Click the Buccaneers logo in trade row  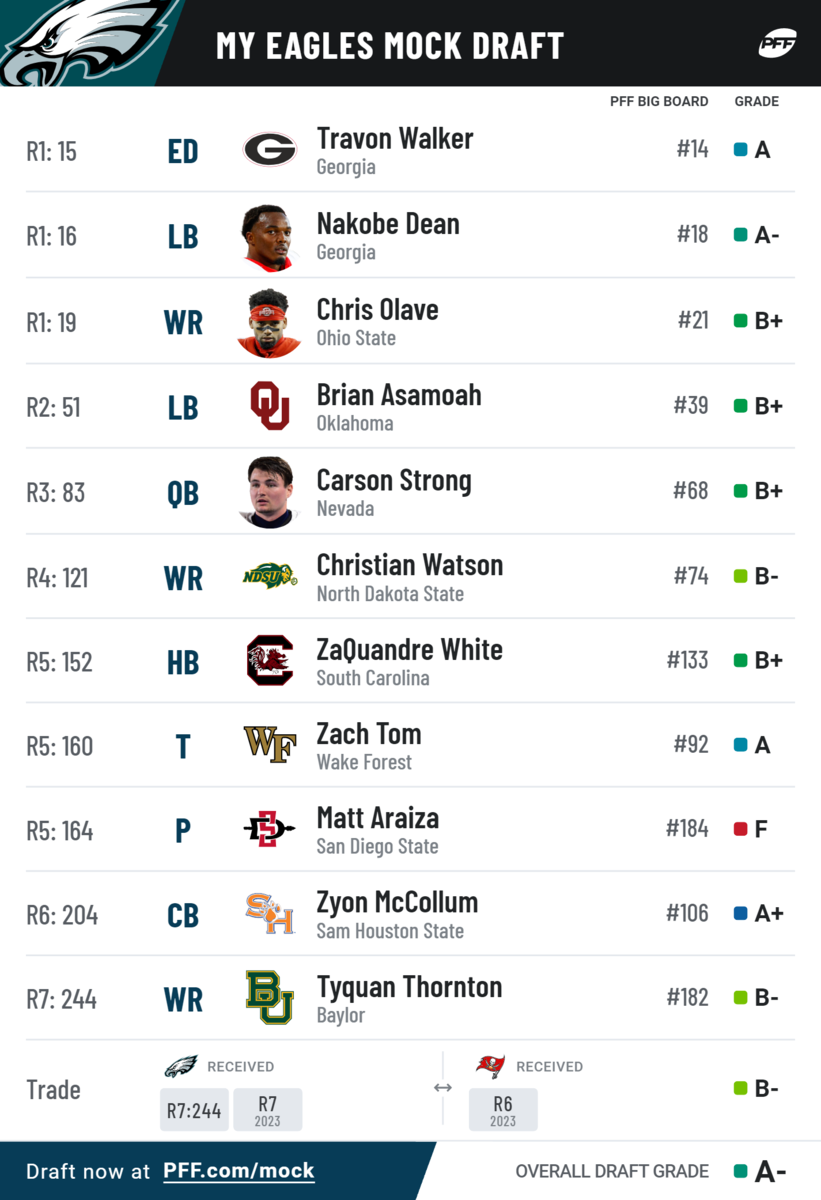[490, 1066]
